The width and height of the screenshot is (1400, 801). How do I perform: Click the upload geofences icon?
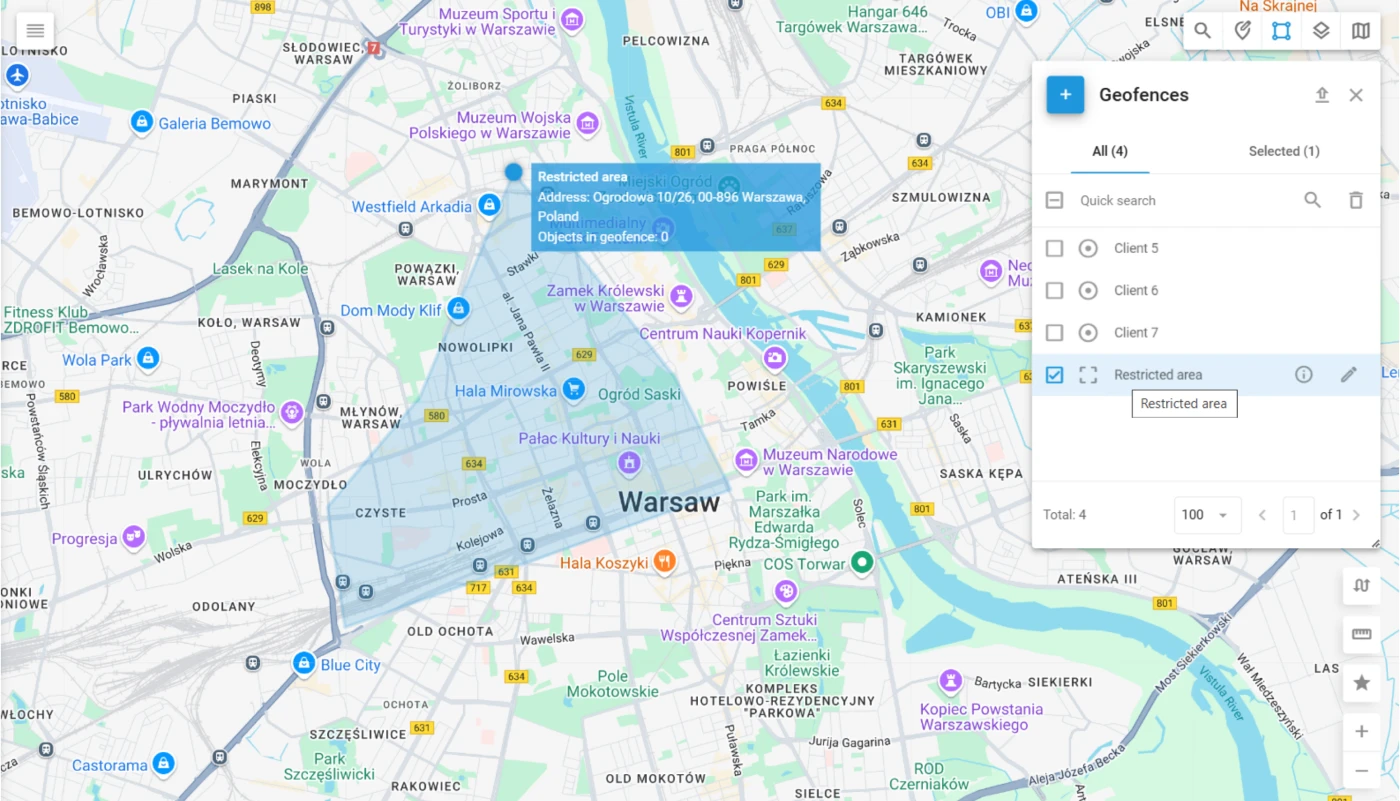click(1322, 95)
